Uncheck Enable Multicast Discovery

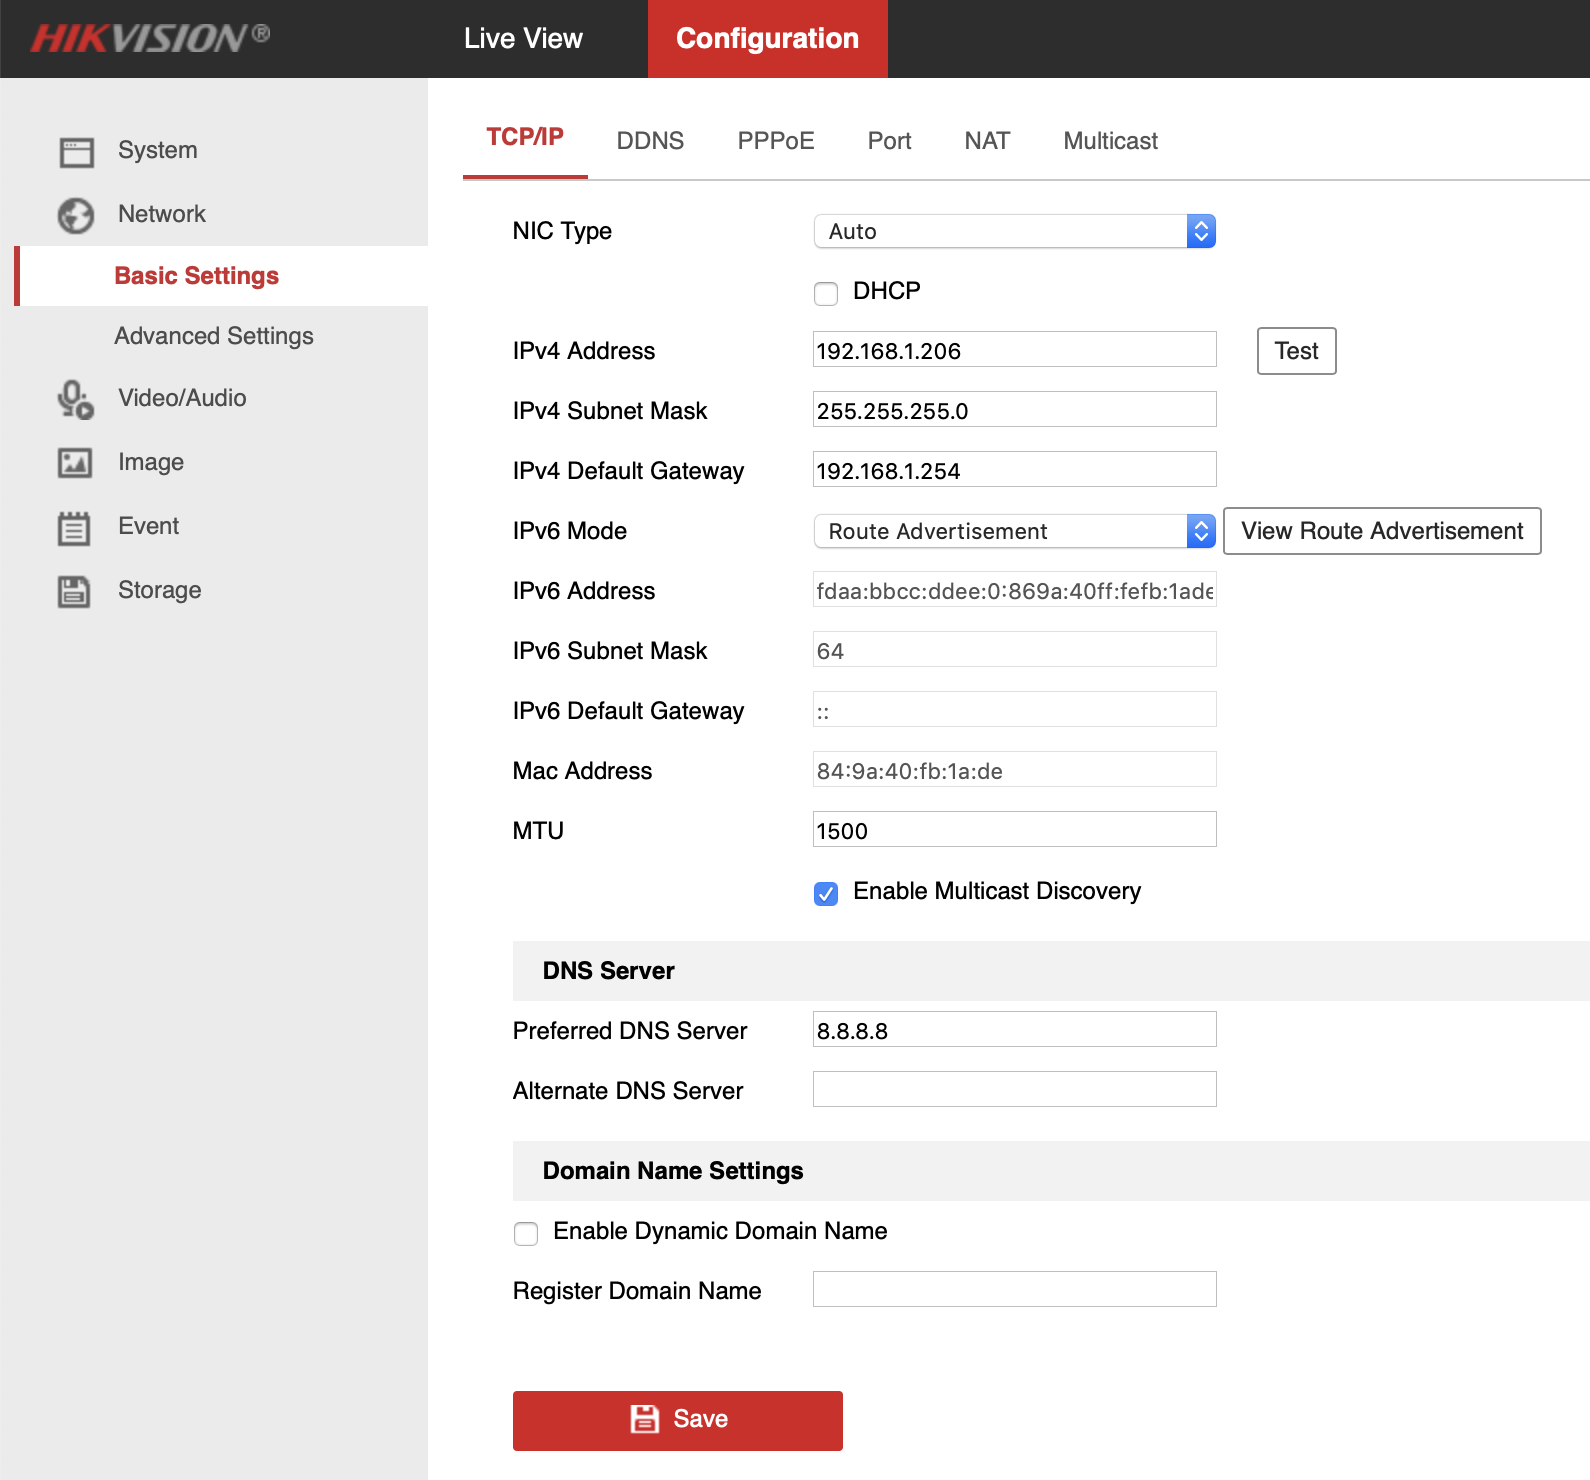pos(826,893)
